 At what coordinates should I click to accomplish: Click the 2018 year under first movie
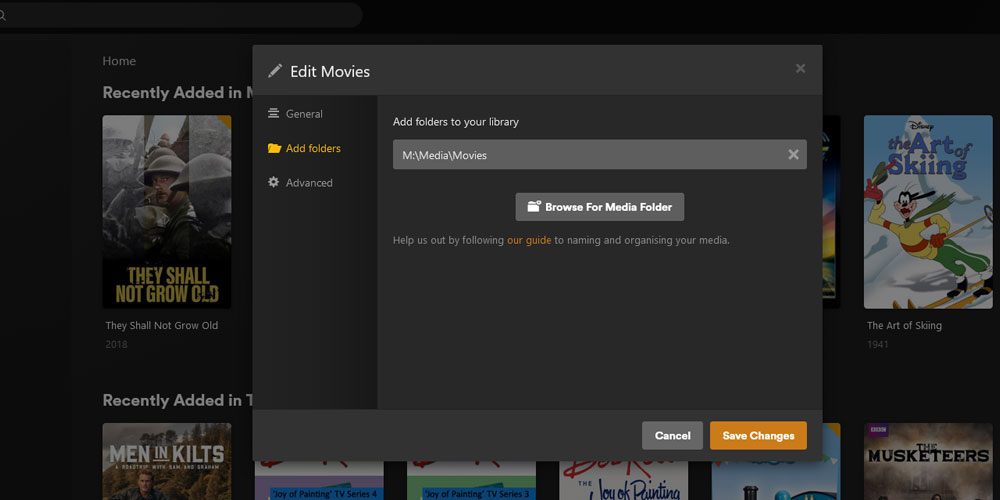click(x=117, y=344)
